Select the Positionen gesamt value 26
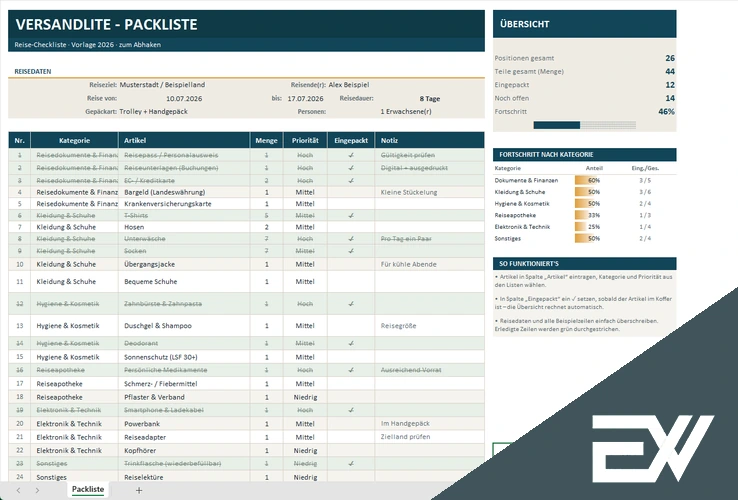 point(670,58)
